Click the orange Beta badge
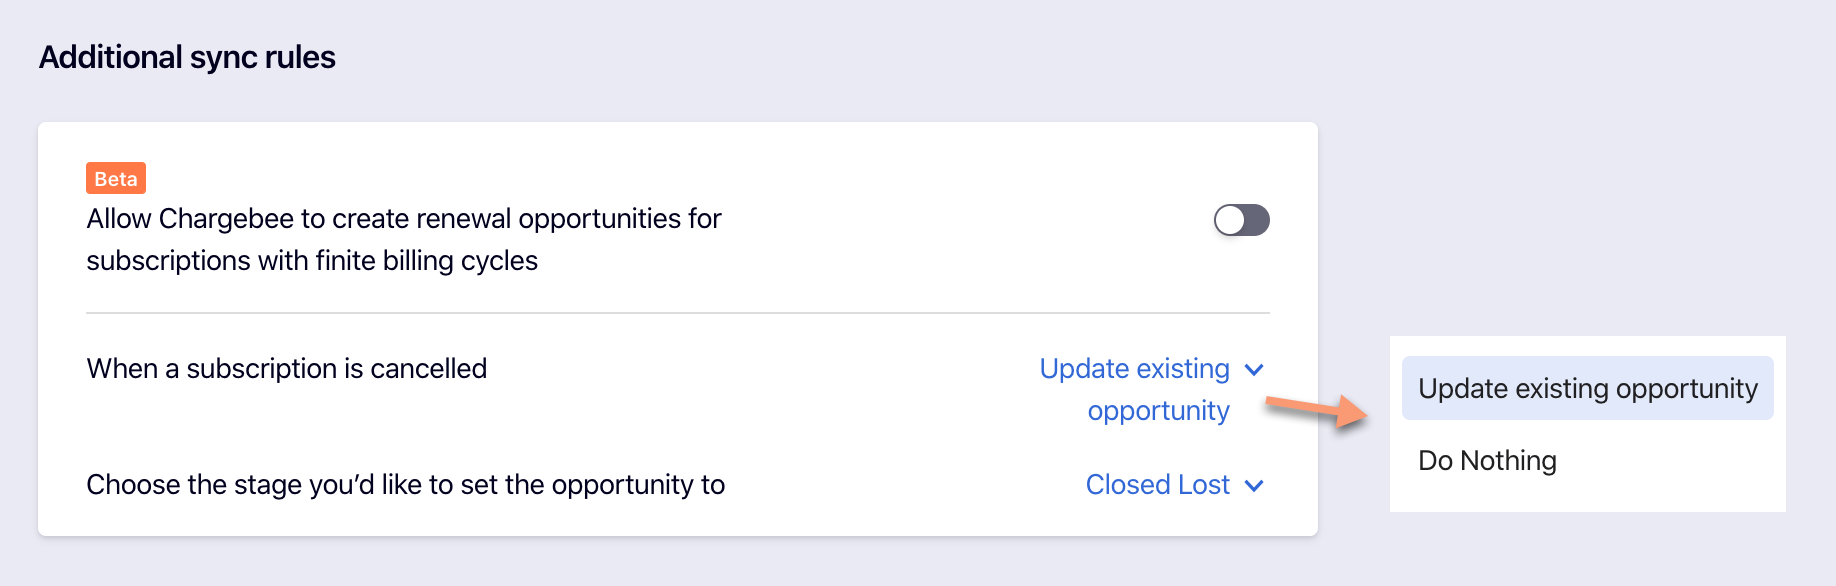 point(116,179)
